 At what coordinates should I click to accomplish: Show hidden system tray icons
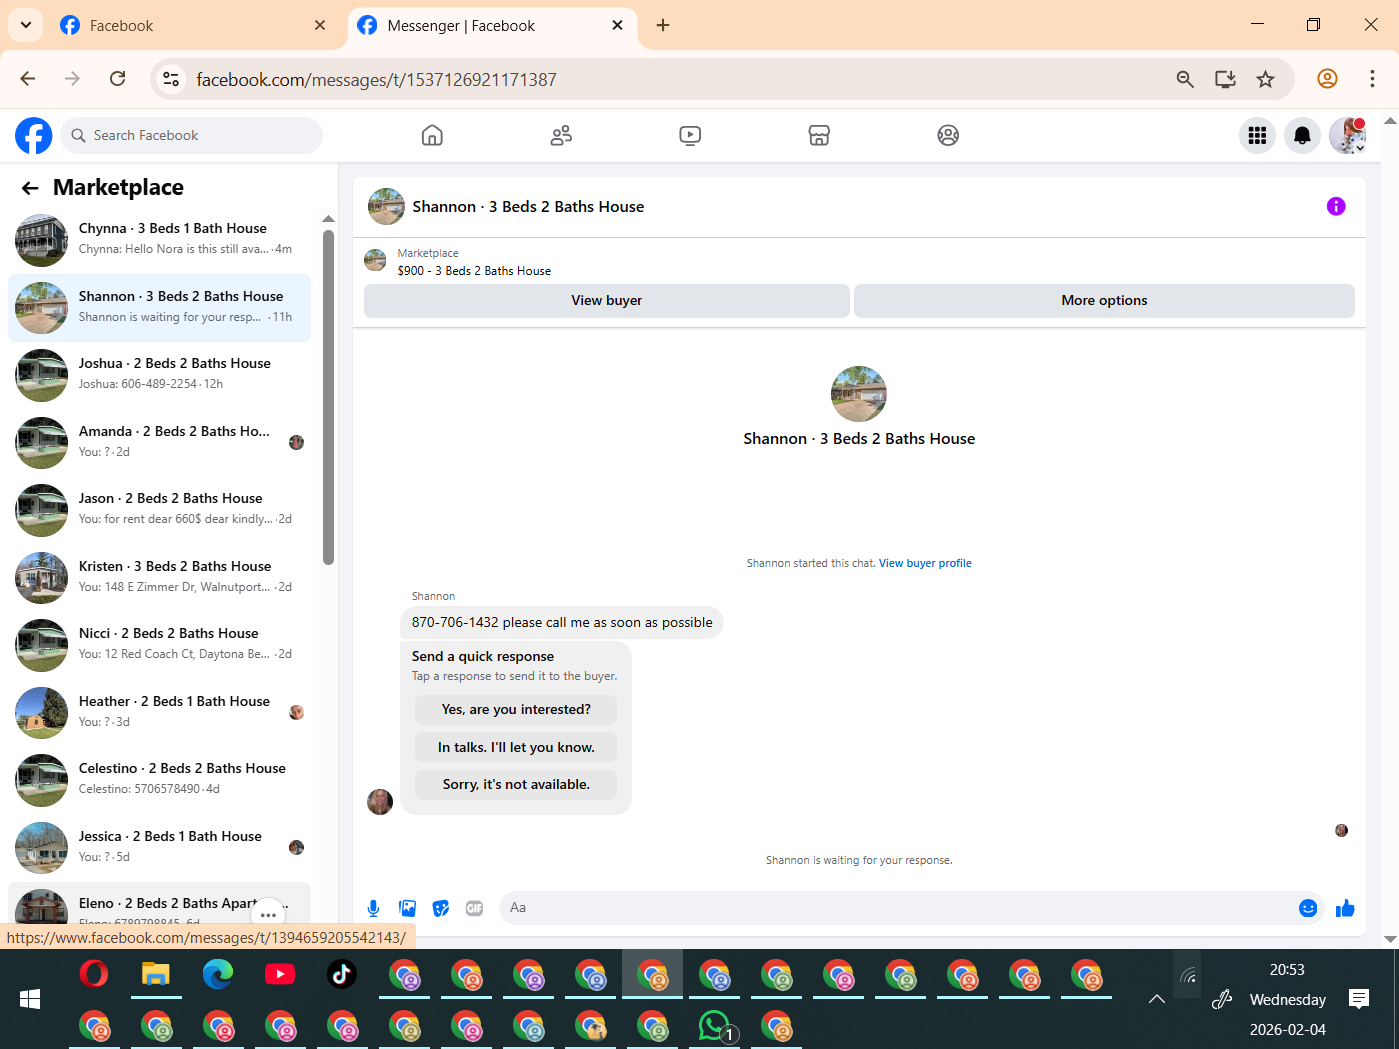tap(1157, 999)
